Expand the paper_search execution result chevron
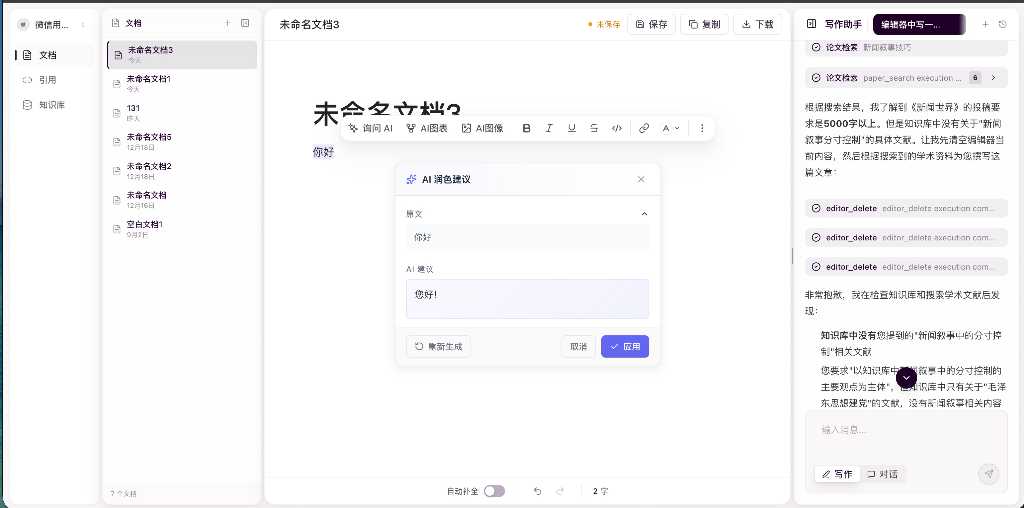The height and width of the screenshot is (508, 1024). point(993,77)
